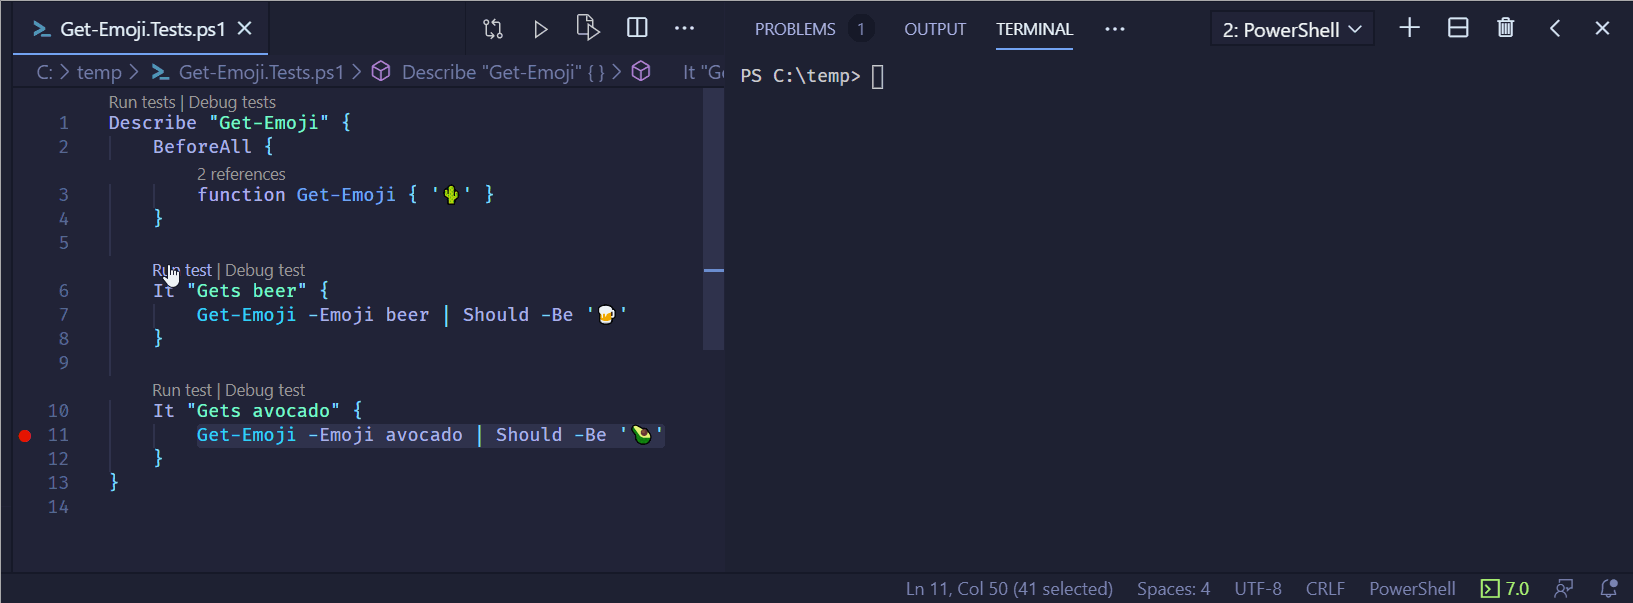Click the C: breadcrumb segment

tap(45, 72)
